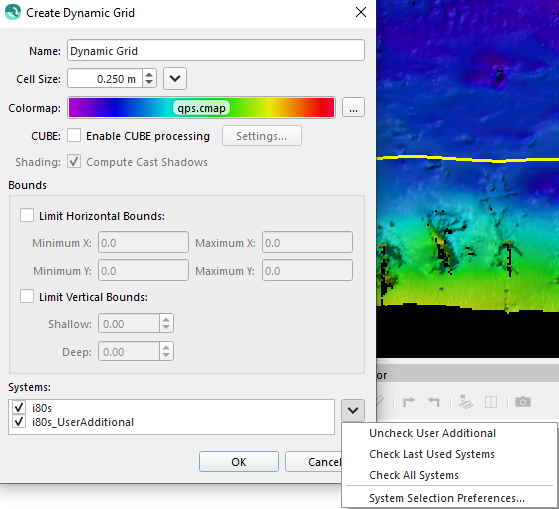Click the sonar swath grid icon
The width and height of the screenshot is (559, 509).
click(465, 402)
